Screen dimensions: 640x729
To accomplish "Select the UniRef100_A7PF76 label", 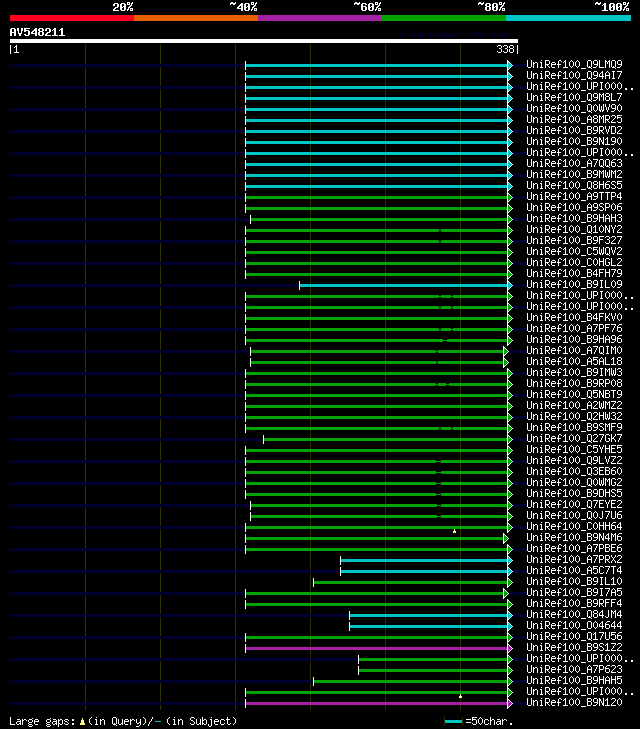I will [x=574, y=328].
